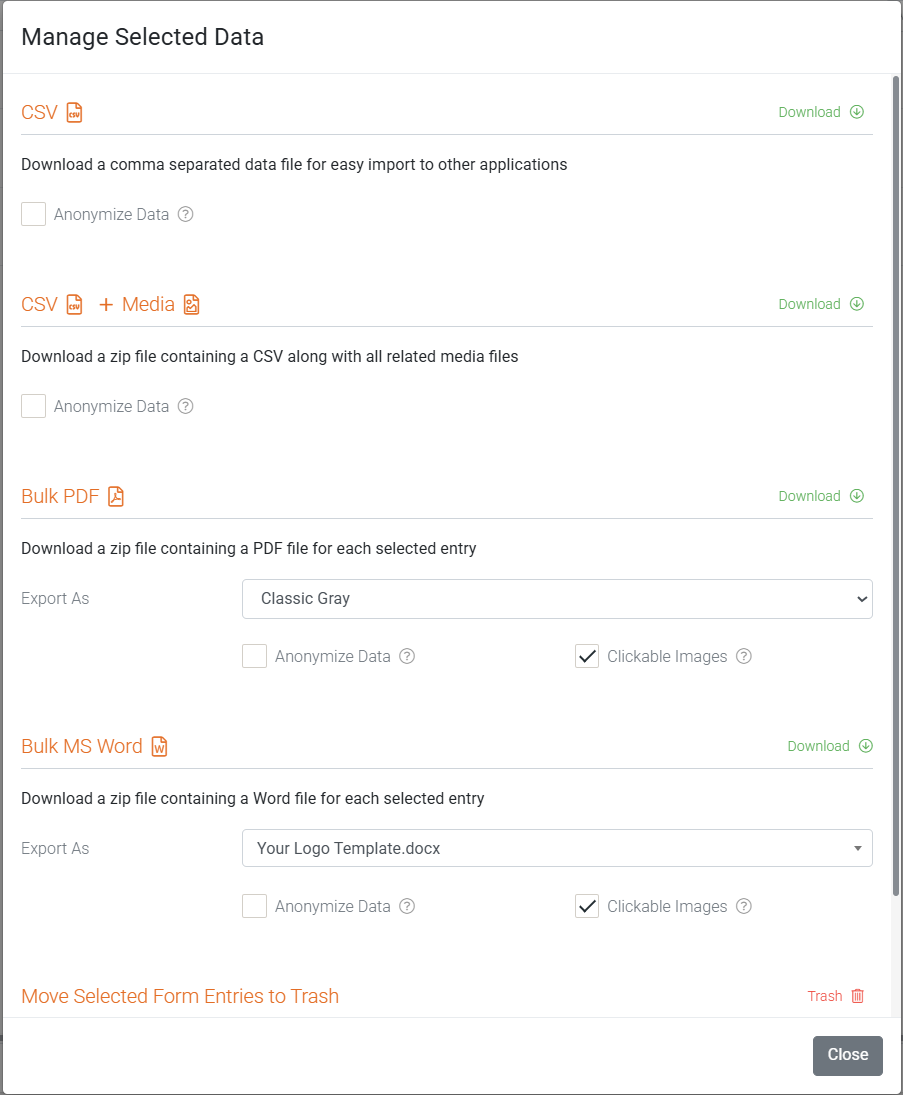The height and width of the screenshot is (1095, 903).
Task: Click the trash can icon
Action: 858,996
